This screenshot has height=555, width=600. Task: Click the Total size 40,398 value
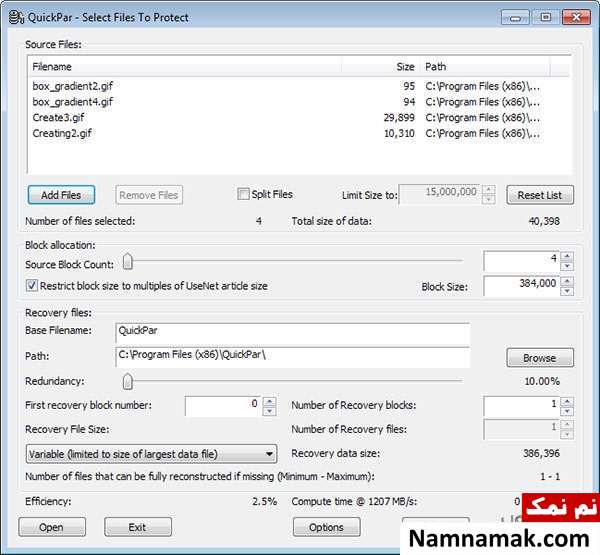[x=544, y=221]
